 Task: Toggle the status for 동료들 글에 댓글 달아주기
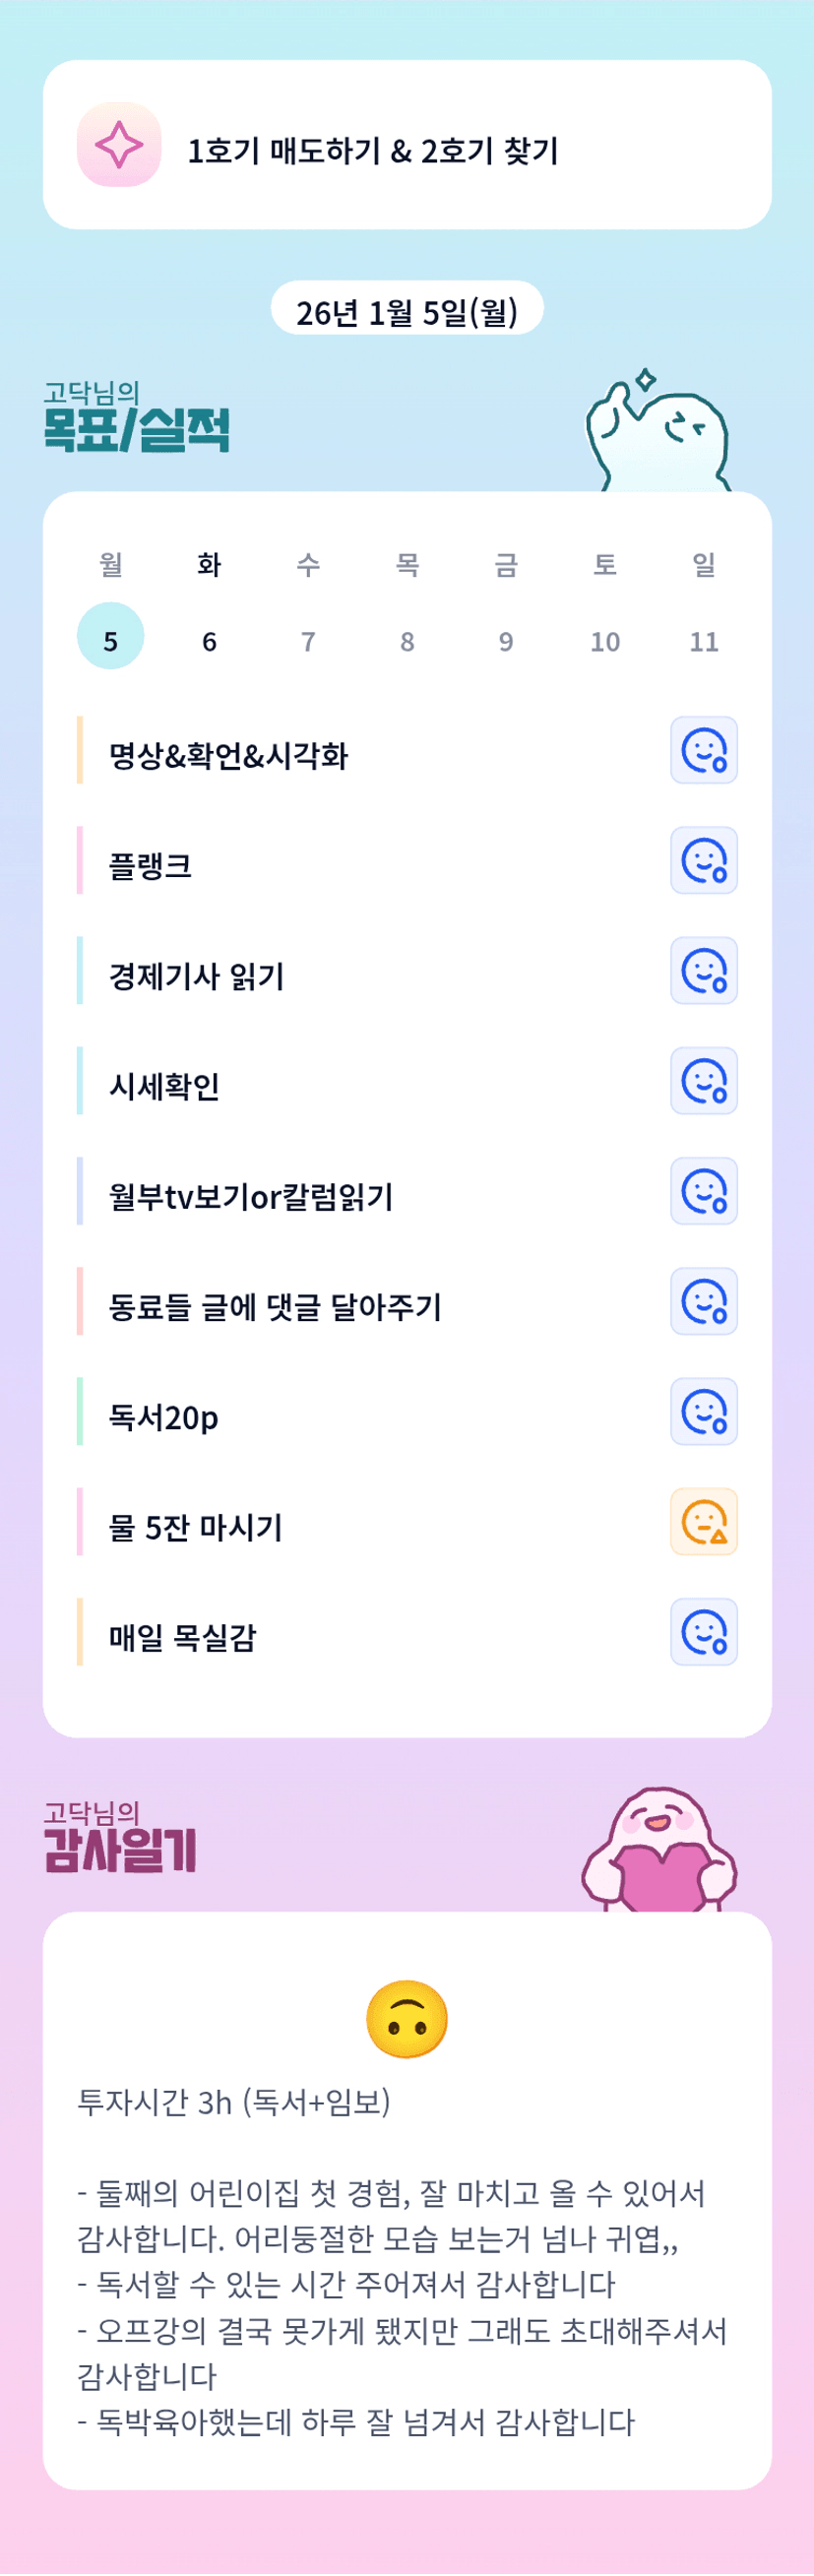pyautogui.click(x=704, y=1302)
